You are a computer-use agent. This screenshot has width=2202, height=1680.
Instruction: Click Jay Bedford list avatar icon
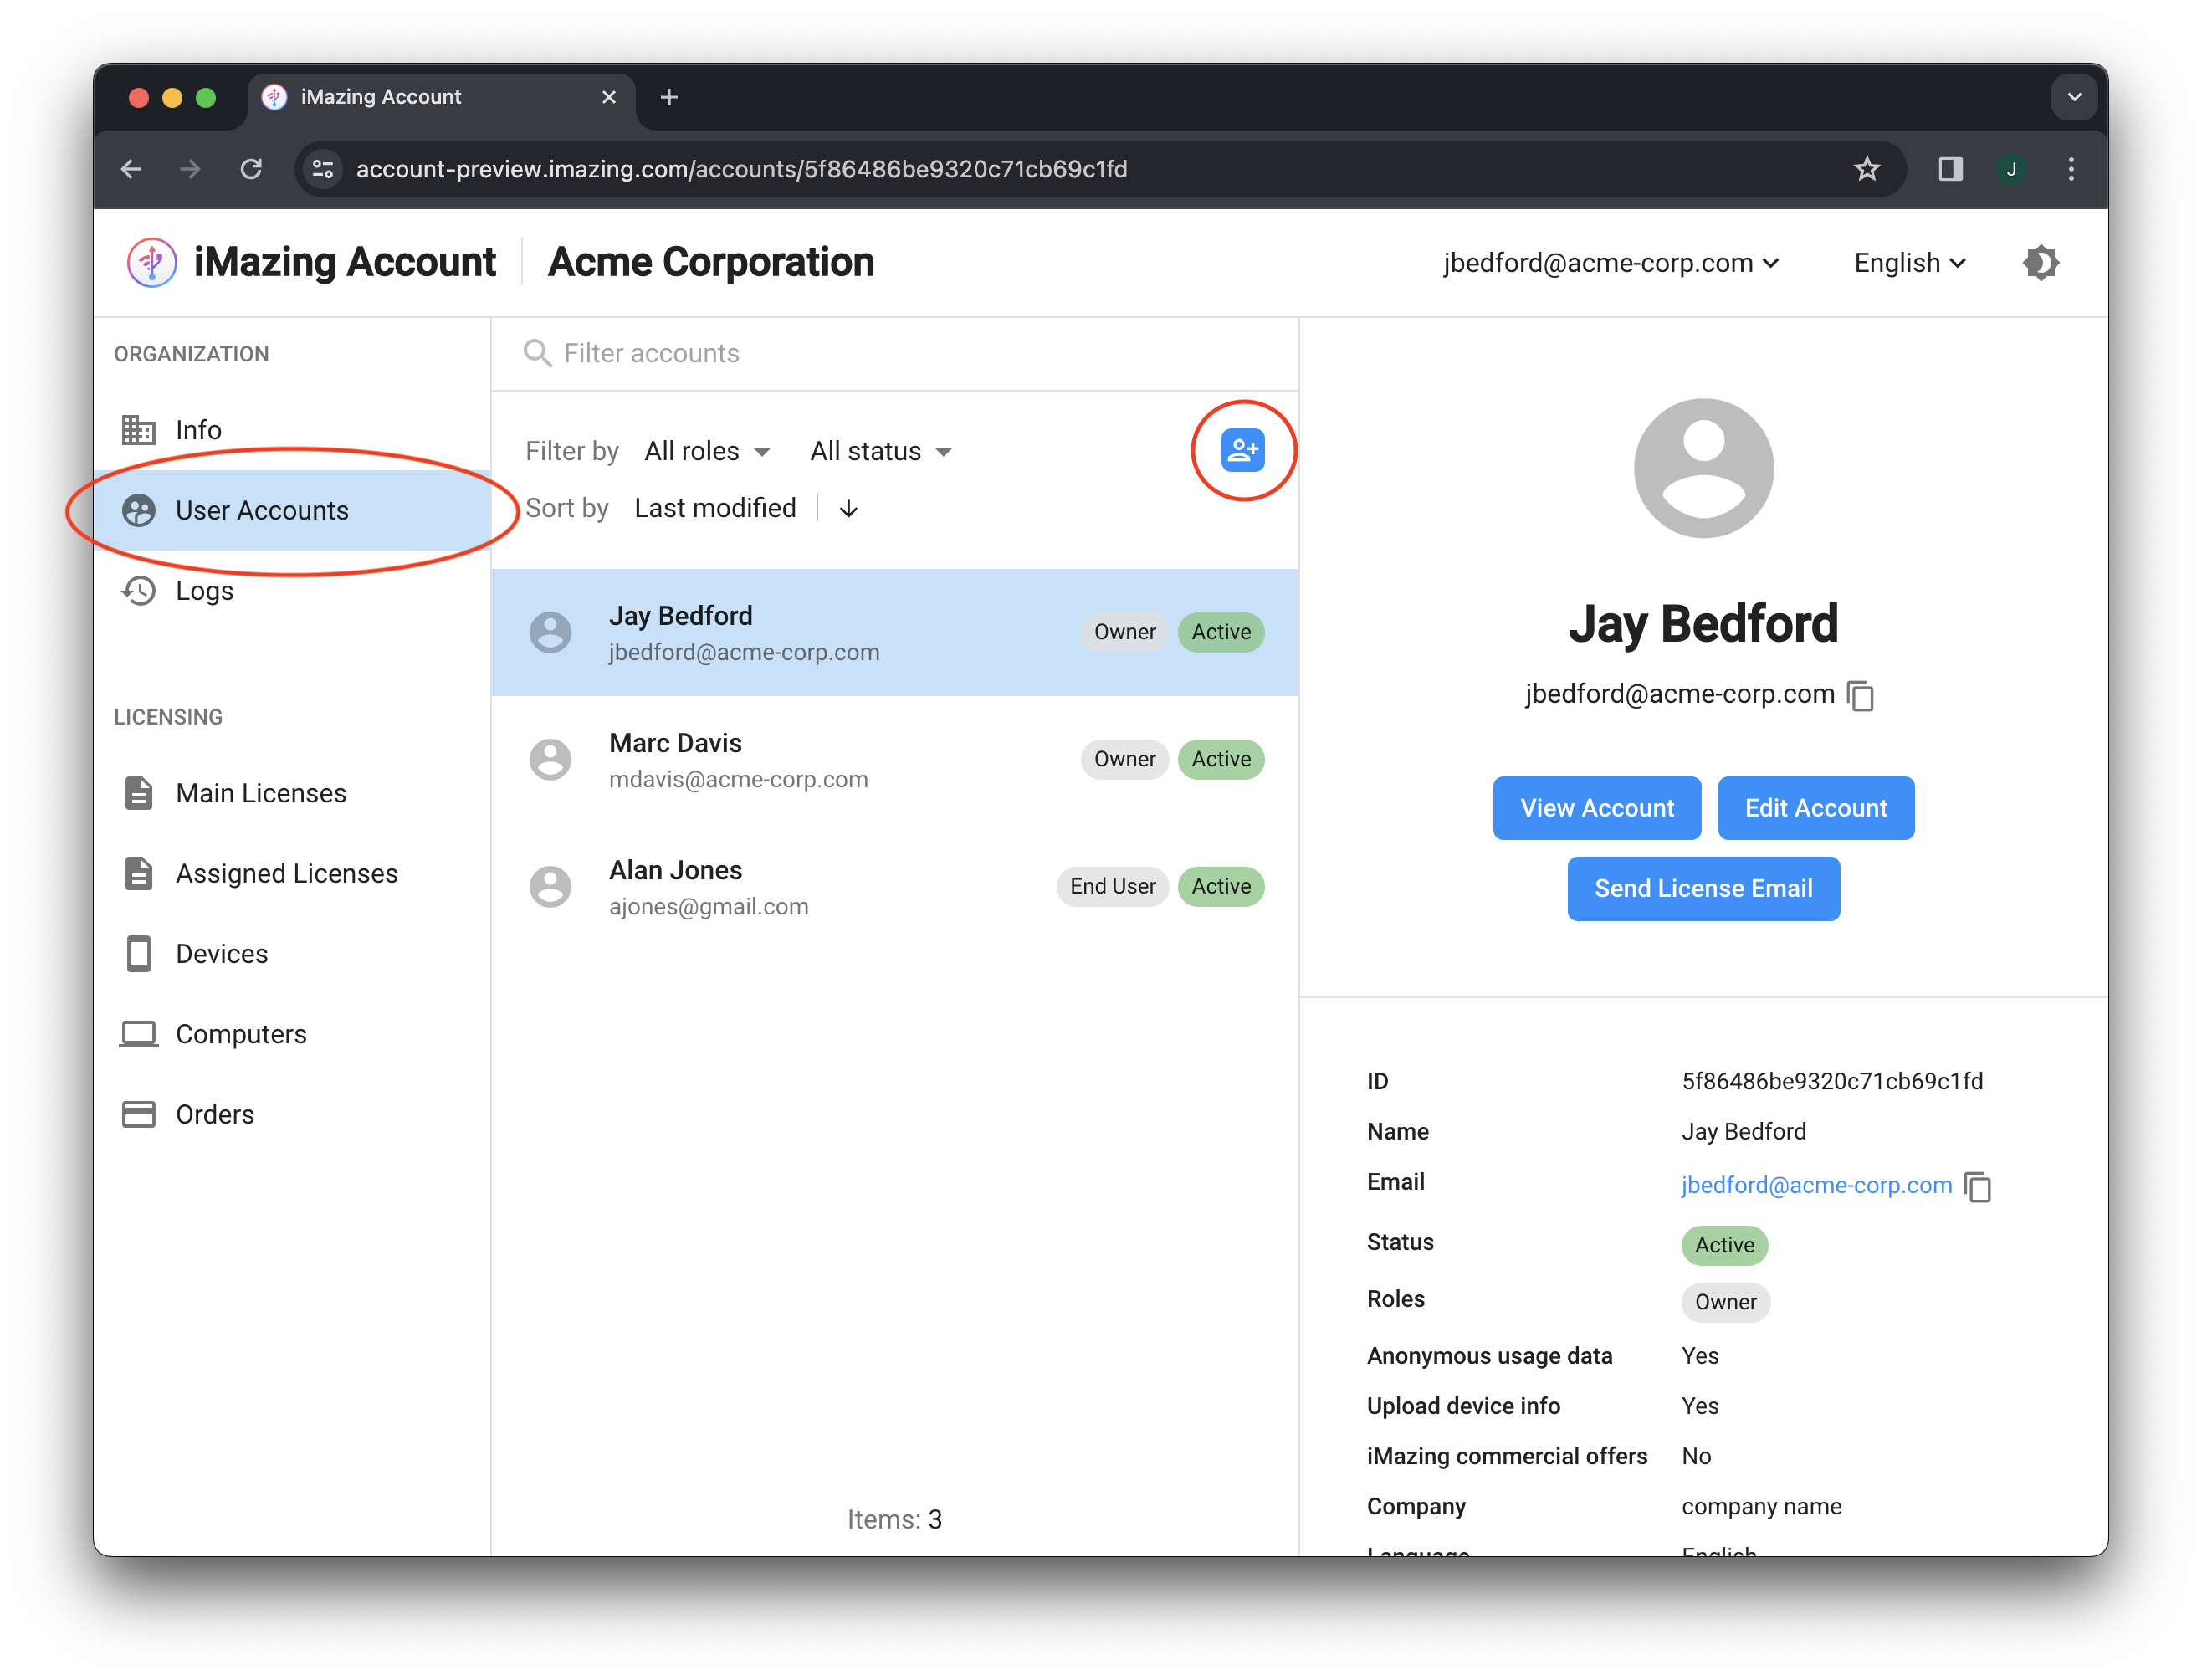tap(550, 633)
